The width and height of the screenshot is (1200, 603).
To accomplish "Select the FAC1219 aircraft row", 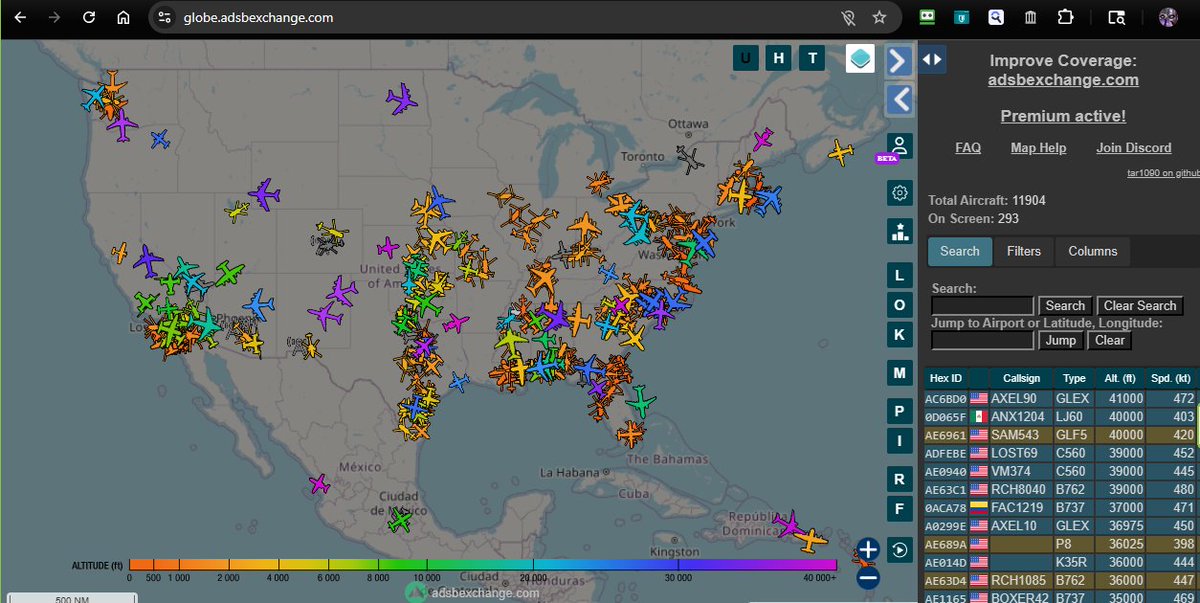I will point(1061,508).
